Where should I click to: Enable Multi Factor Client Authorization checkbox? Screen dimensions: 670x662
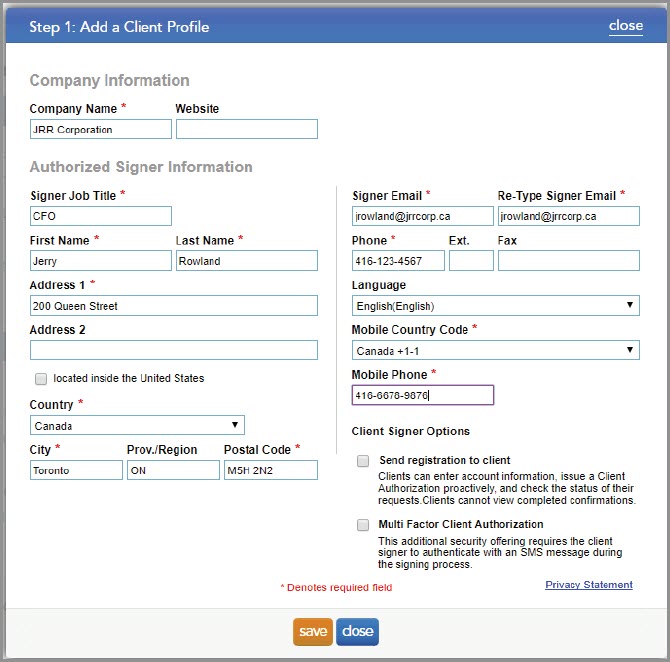tap(363, 525)
